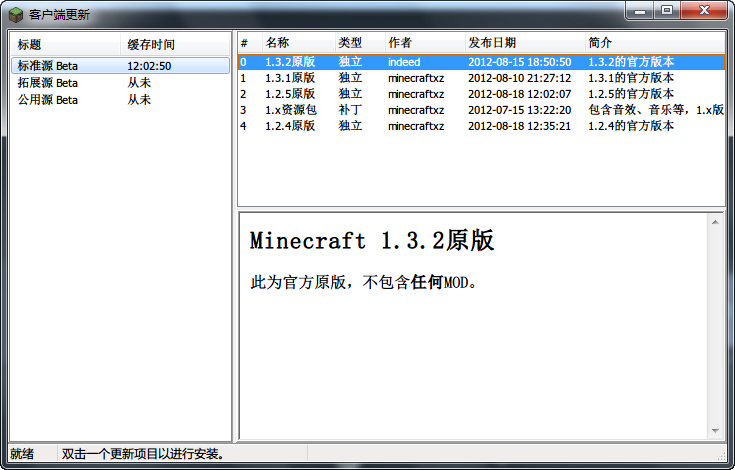735x470 pixels.
Task: Select the 公用源 Beta source
Action: coord(120,100)
